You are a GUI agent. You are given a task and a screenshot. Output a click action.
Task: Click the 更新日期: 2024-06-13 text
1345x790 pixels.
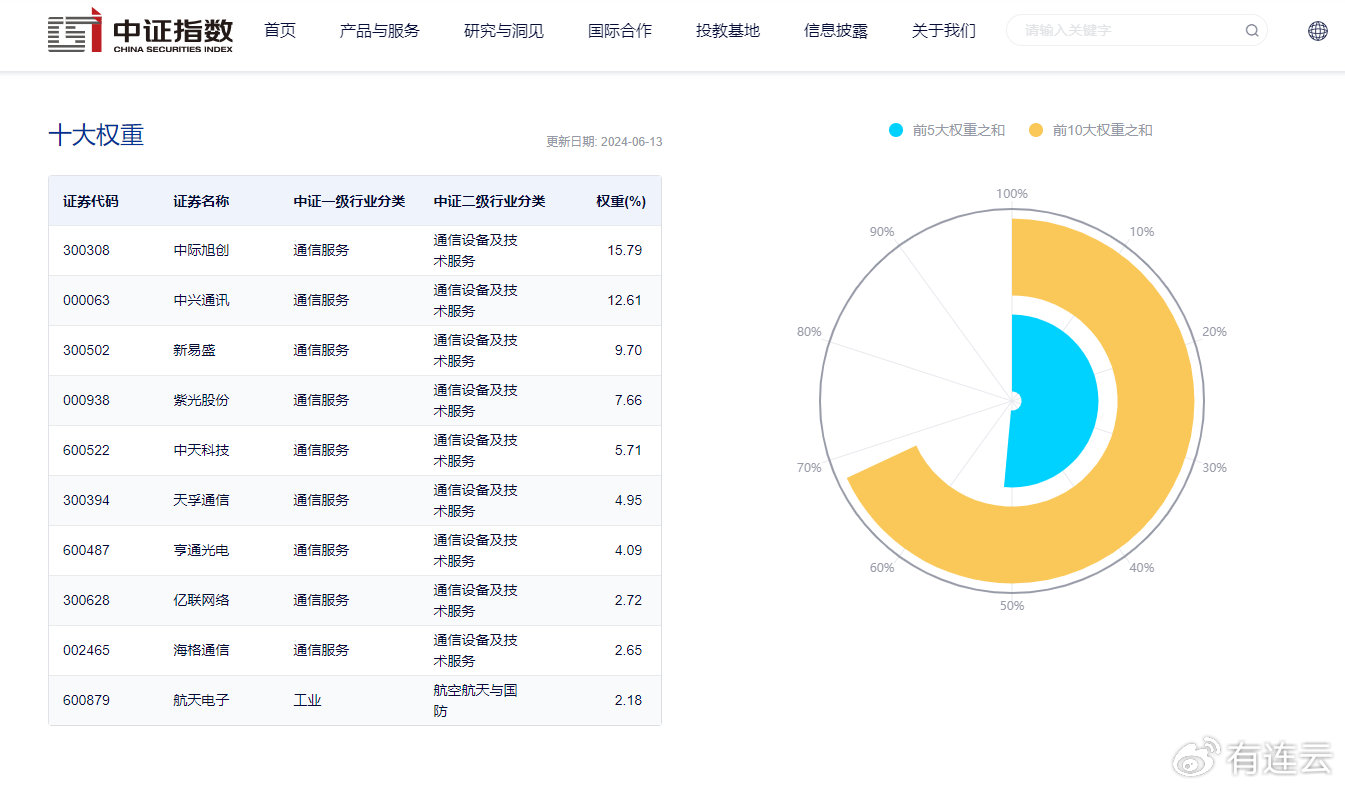pos(604,142)
